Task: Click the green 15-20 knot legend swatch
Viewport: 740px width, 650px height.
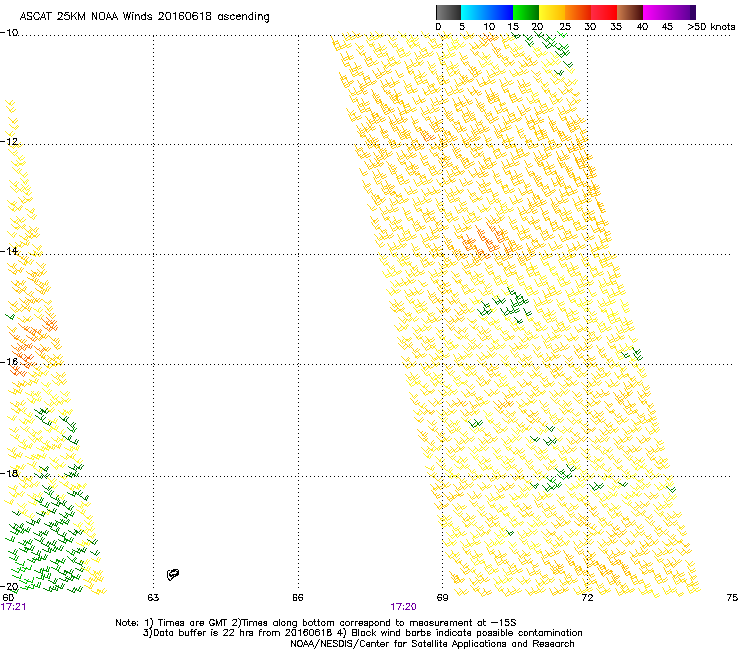Action: [x=526, y=12]
